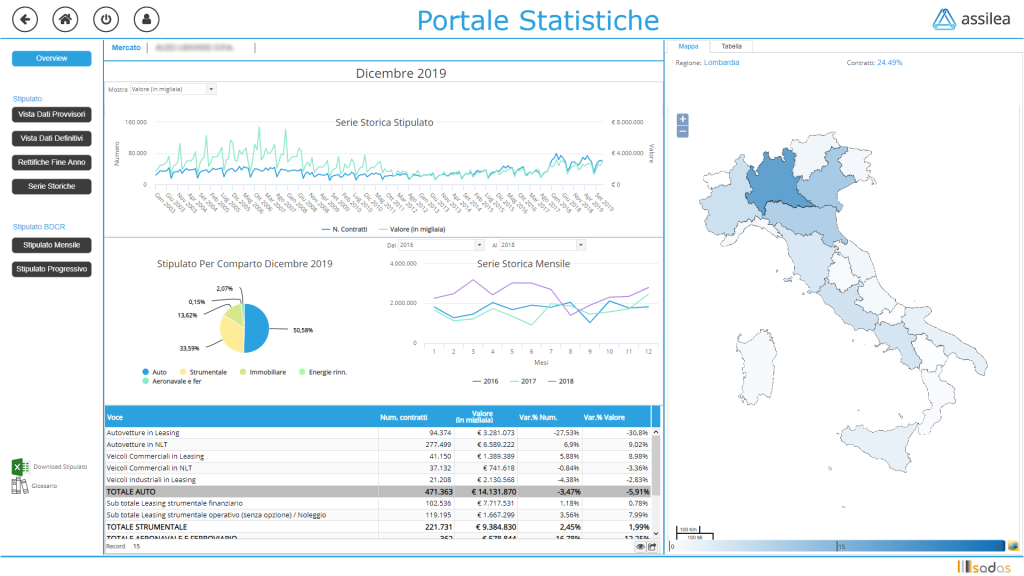
Task: Click the sadas logo
Action: pos(984,567)
